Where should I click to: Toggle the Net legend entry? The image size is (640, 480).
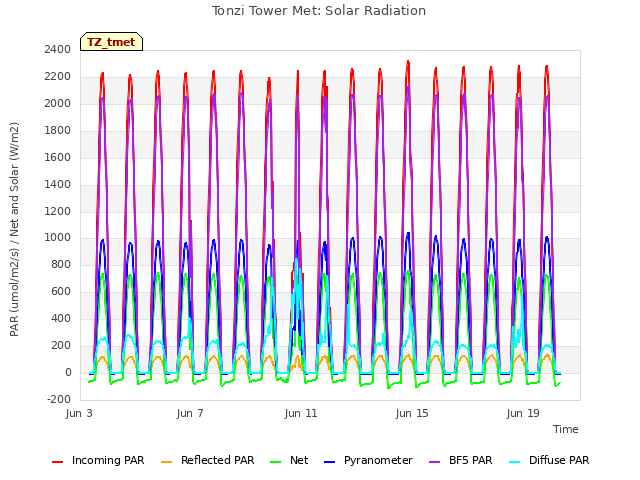coord(289,460)
